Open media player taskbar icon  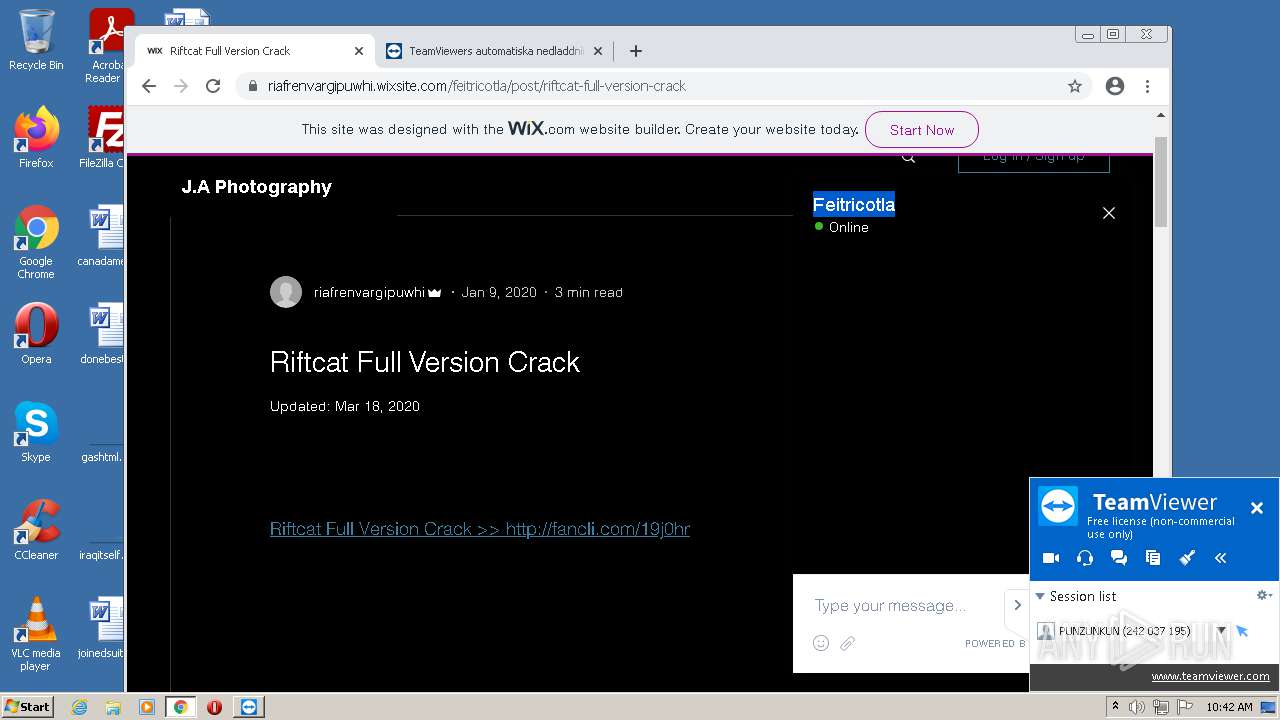coord(147,707)
